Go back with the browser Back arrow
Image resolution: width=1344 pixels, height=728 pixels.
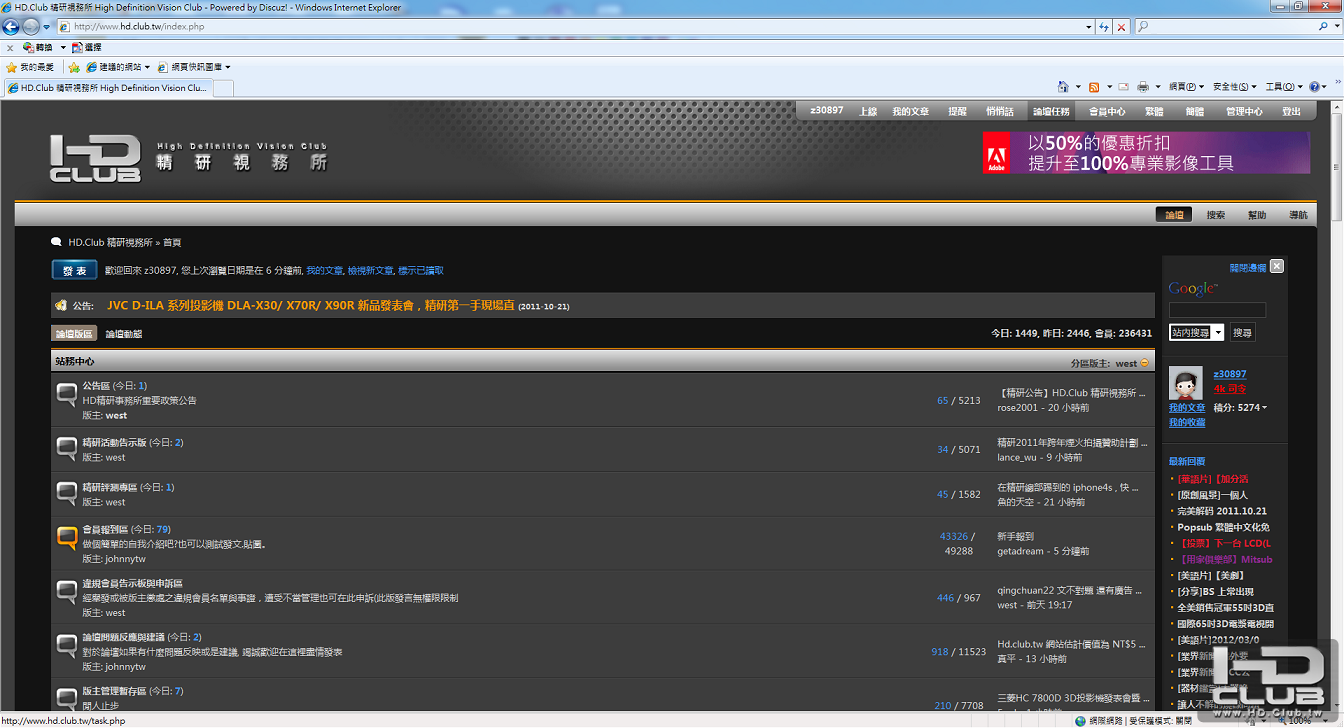tap(11, 27)
